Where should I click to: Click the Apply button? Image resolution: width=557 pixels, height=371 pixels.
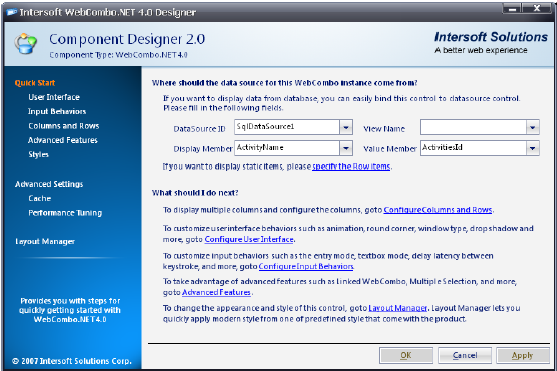point(523,355)
